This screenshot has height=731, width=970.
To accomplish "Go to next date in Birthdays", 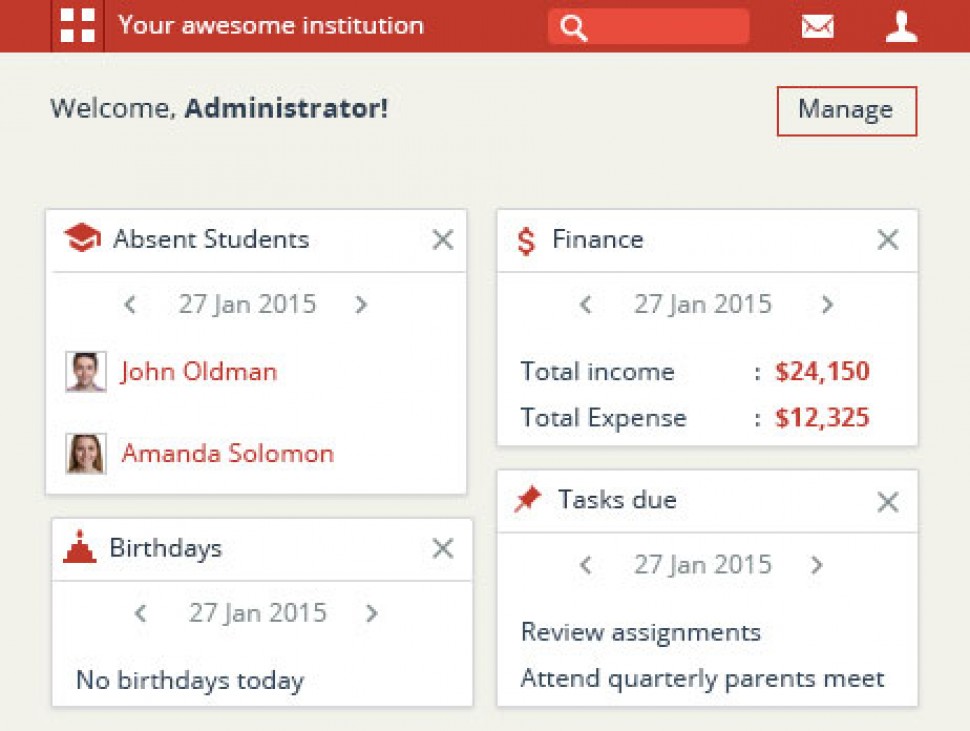I will click(372, 613).
